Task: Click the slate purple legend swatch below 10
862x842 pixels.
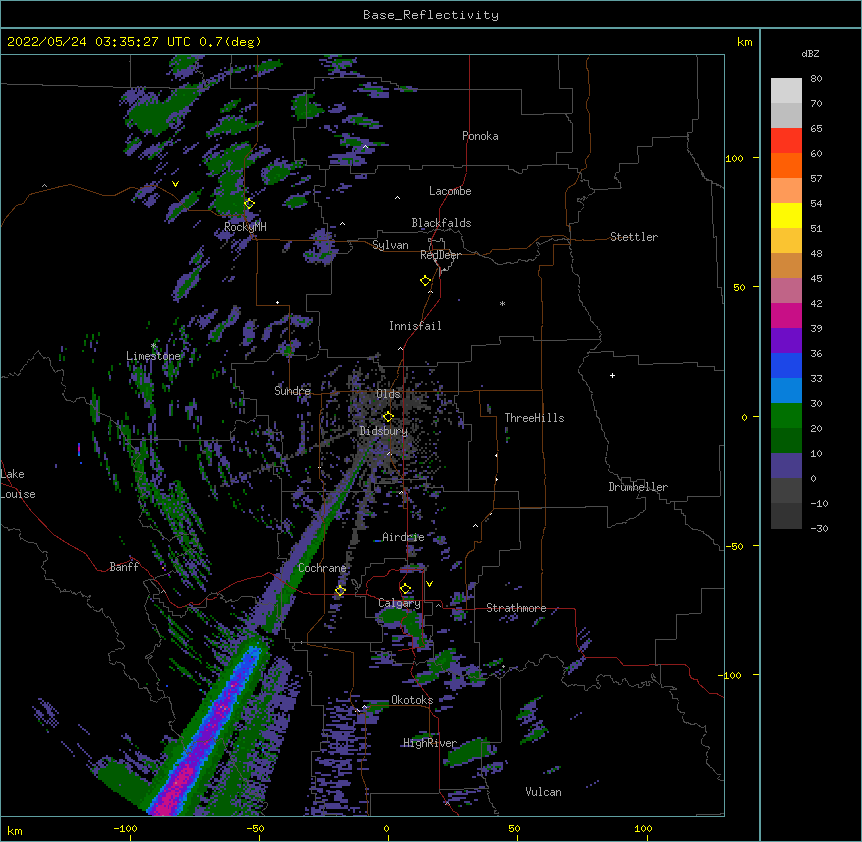Action: [x=786, y=466]
